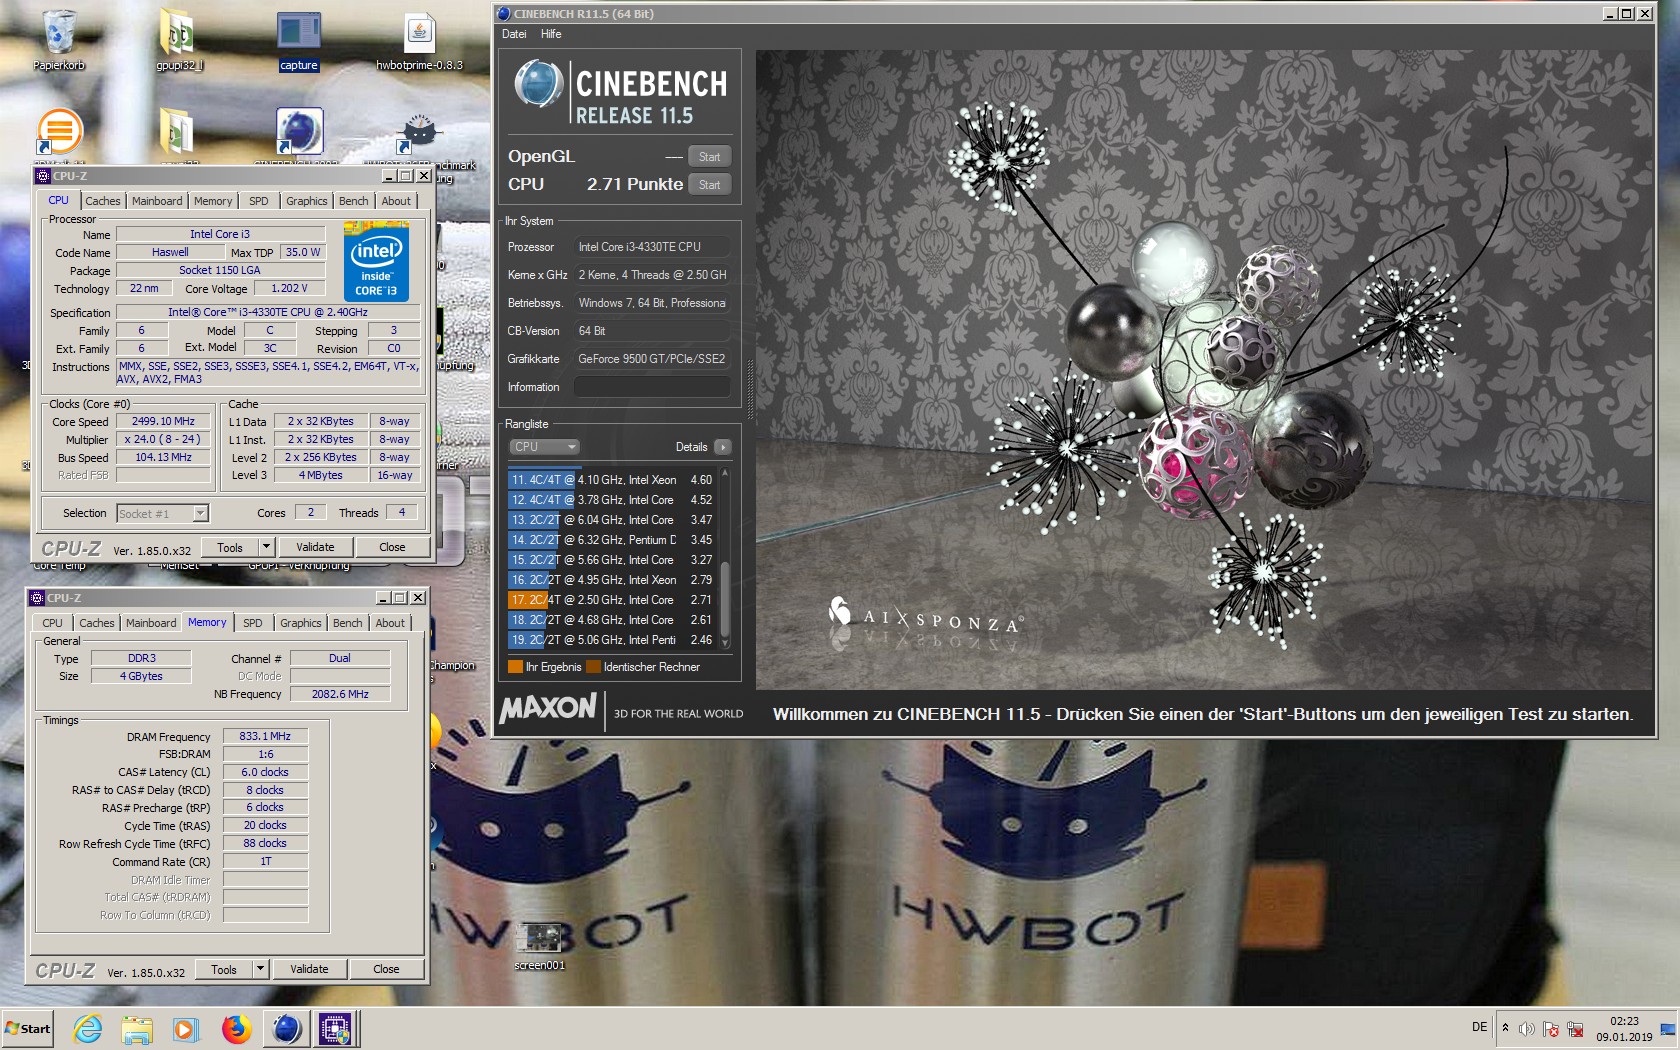This screenshot has width=1680, height=1050.
Task: Open SPD tab in top CPU-Z window
Action: [x=258, y=201]
